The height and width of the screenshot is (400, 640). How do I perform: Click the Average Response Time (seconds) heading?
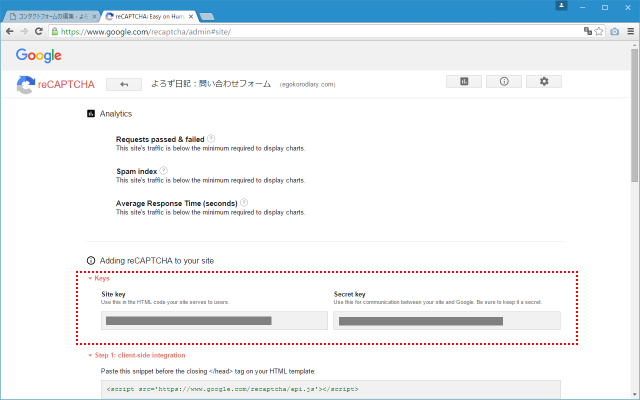pyautogui.click(x=177, y=203)
